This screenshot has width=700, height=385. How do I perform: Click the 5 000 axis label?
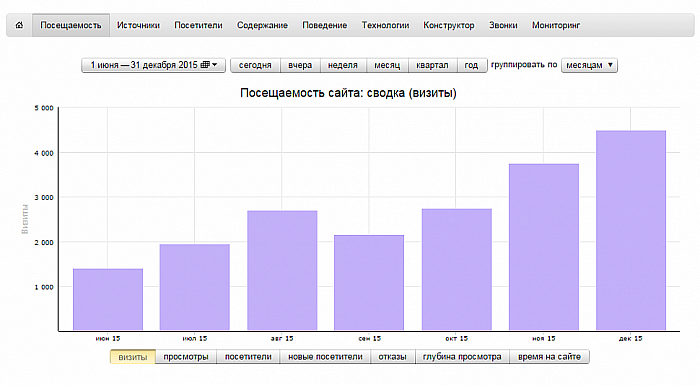point(44,108)
